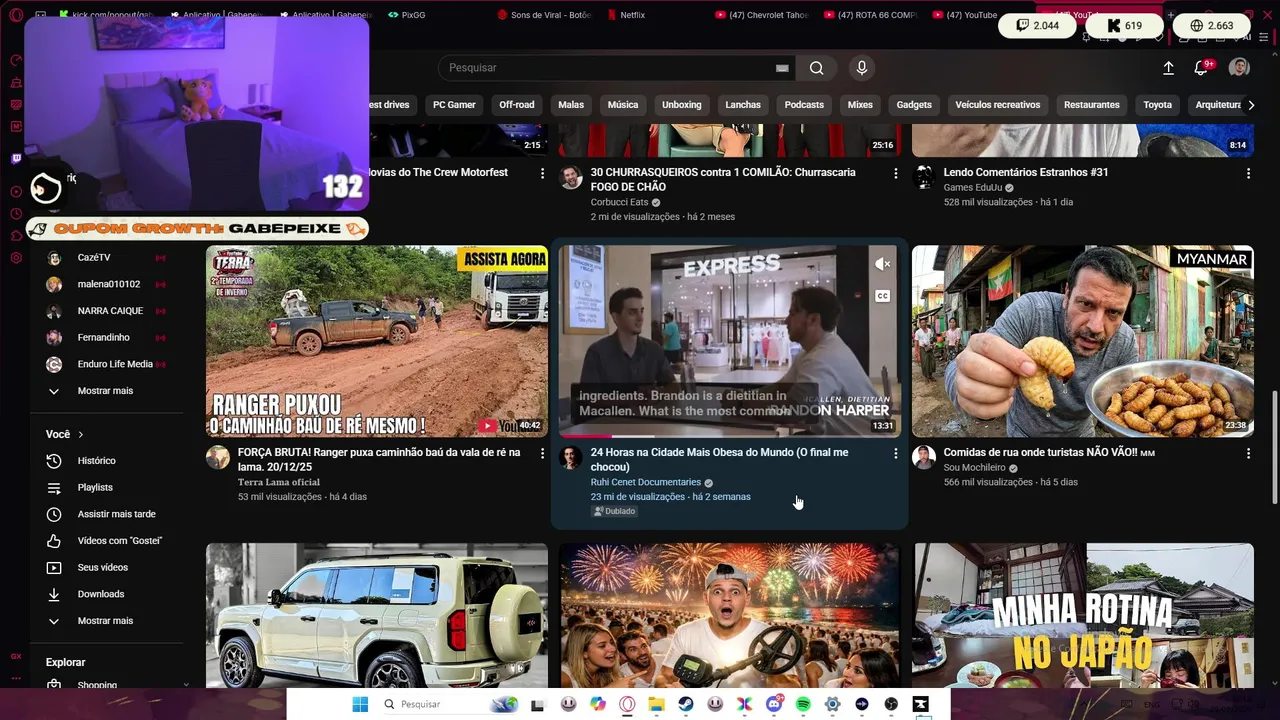Activate voice search microphone
The image size is (1280, 720).
(862, 68)
